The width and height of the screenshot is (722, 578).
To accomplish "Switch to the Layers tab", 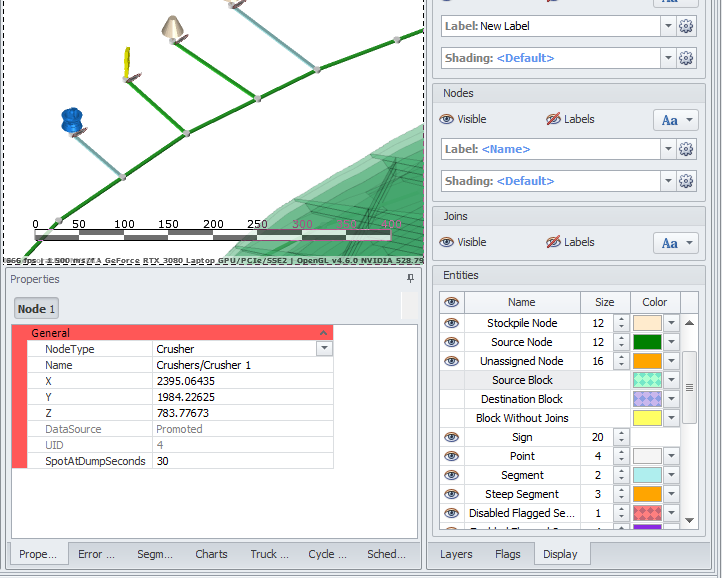I will pyautogui.click(x=456, y=554).
